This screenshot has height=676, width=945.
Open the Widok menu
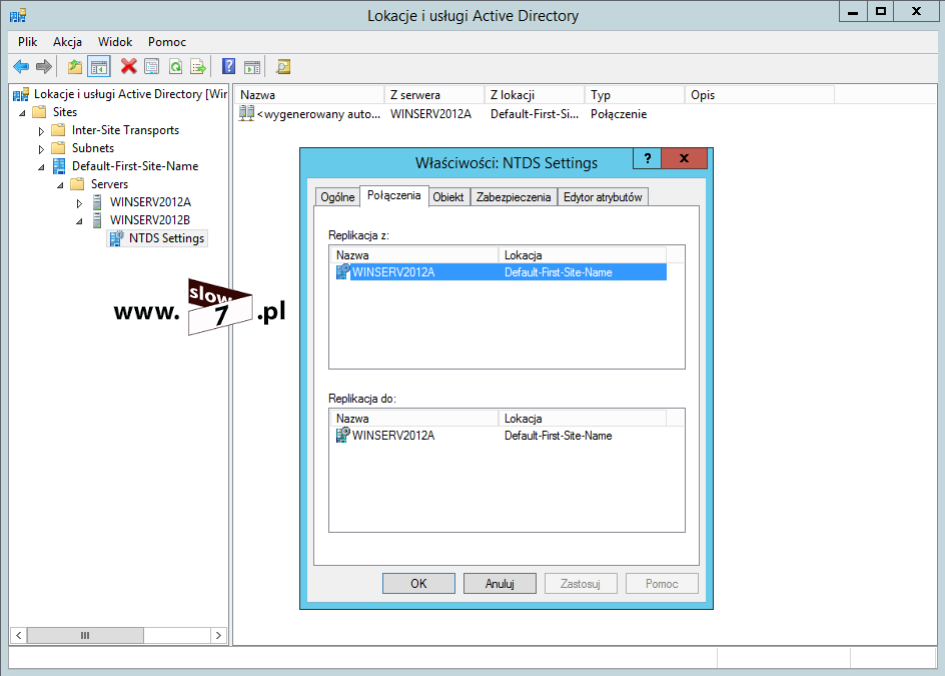115,42
